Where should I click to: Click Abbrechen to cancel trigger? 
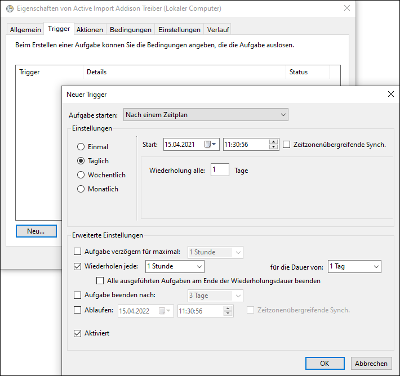tap(371, 363)
